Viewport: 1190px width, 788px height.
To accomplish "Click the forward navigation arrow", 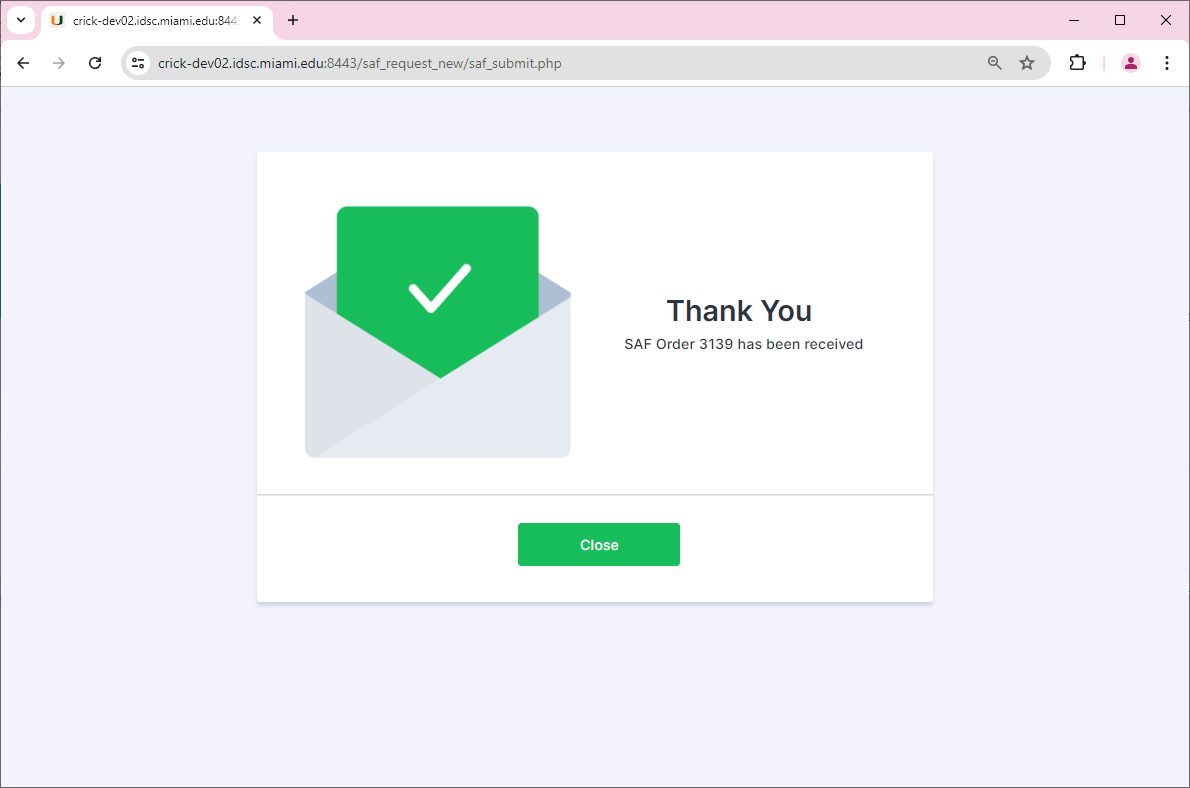I will (x=58, y=63).
